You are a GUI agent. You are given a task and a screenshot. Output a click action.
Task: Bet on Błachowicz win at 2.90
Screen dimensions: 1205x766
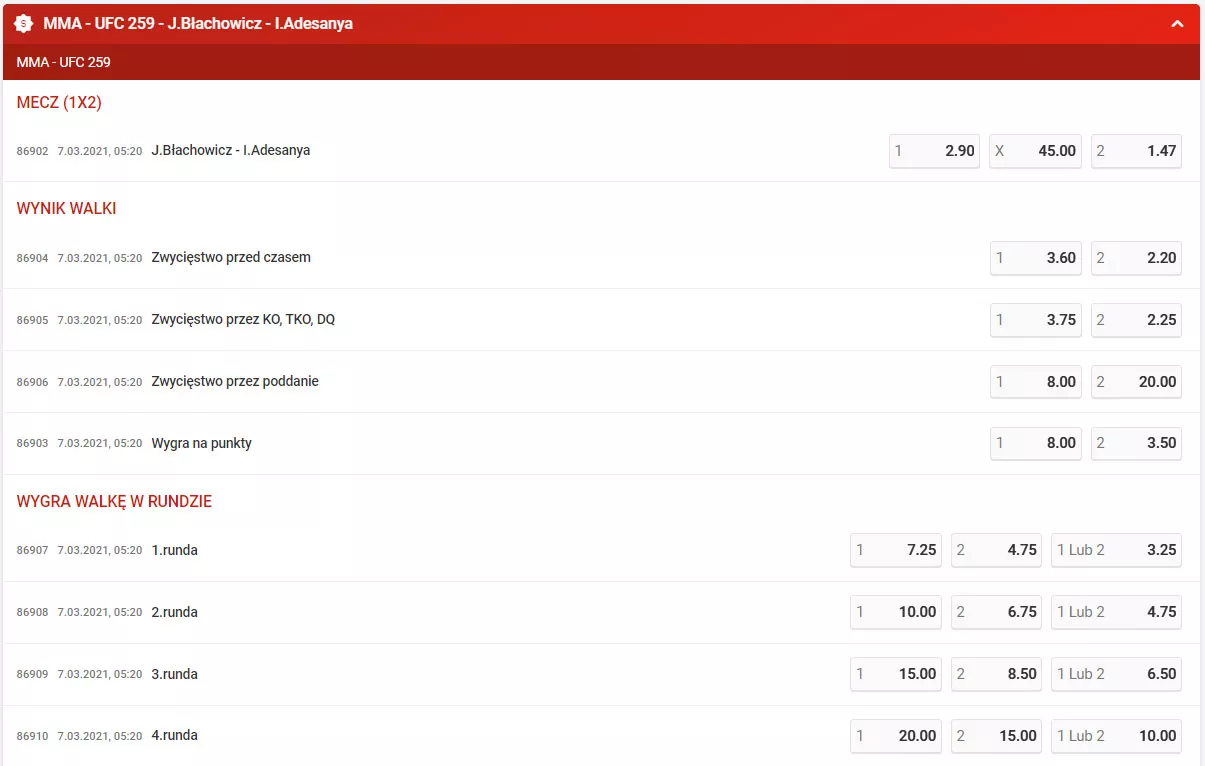click(x=934, y=151)
